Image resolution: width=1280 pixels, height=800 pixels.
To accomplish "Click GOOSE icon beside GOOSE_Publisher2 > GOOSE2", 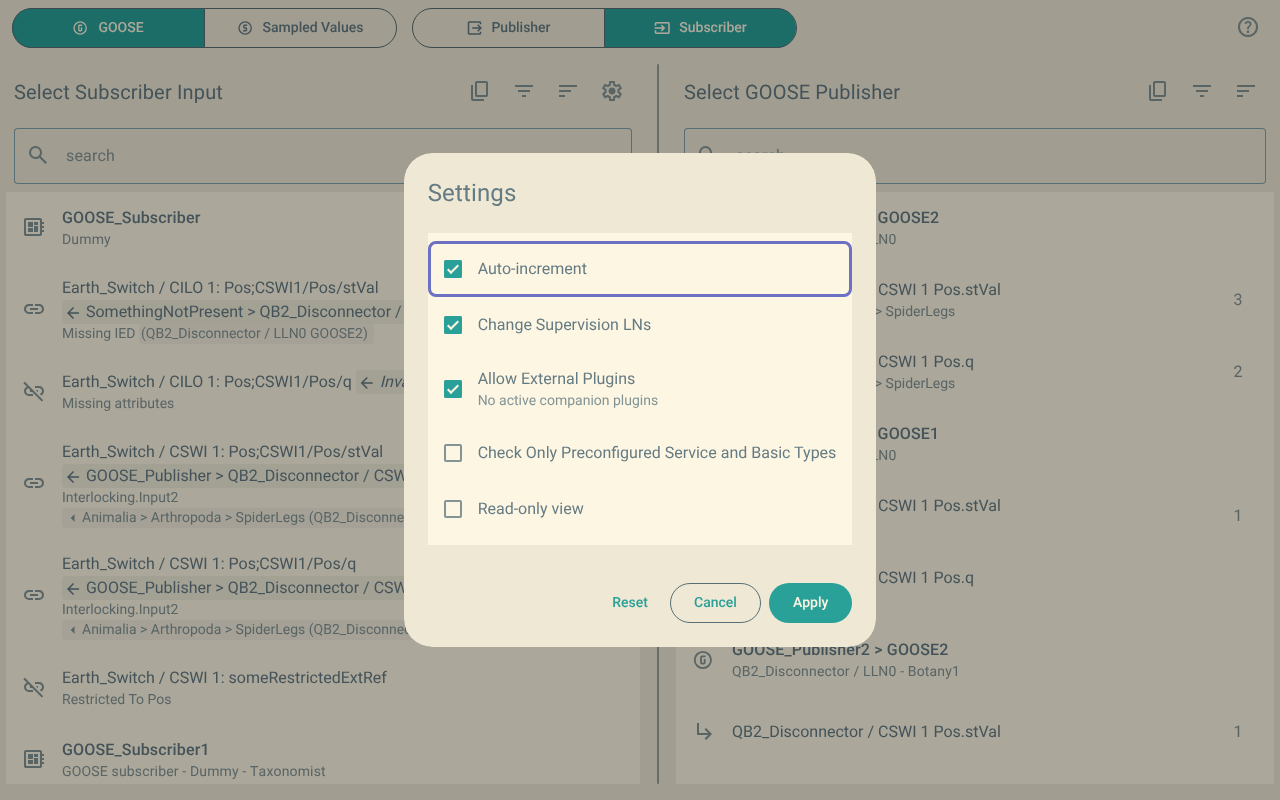I will (704, 660).
